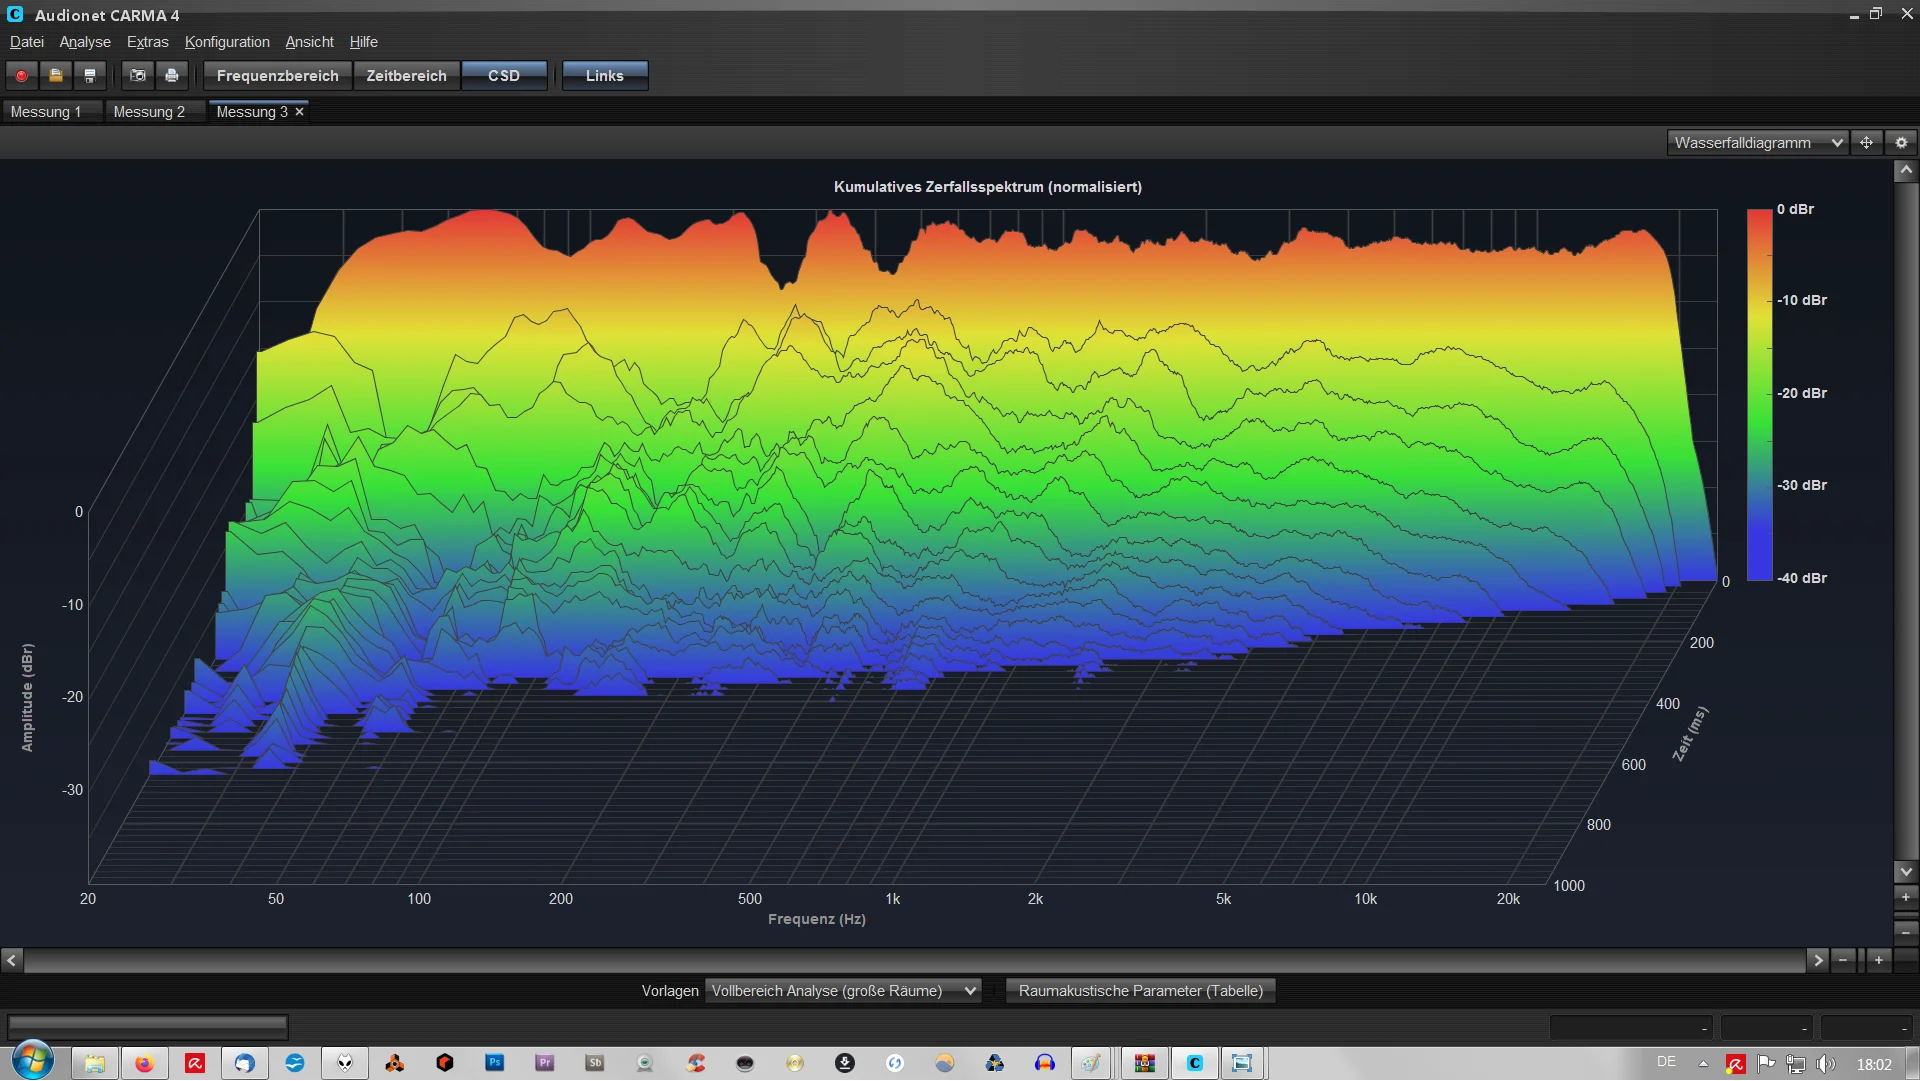Expand the Wasserfalldiagramm dropdown
Screen dimensions: 1920x1081
point(1757,143)
